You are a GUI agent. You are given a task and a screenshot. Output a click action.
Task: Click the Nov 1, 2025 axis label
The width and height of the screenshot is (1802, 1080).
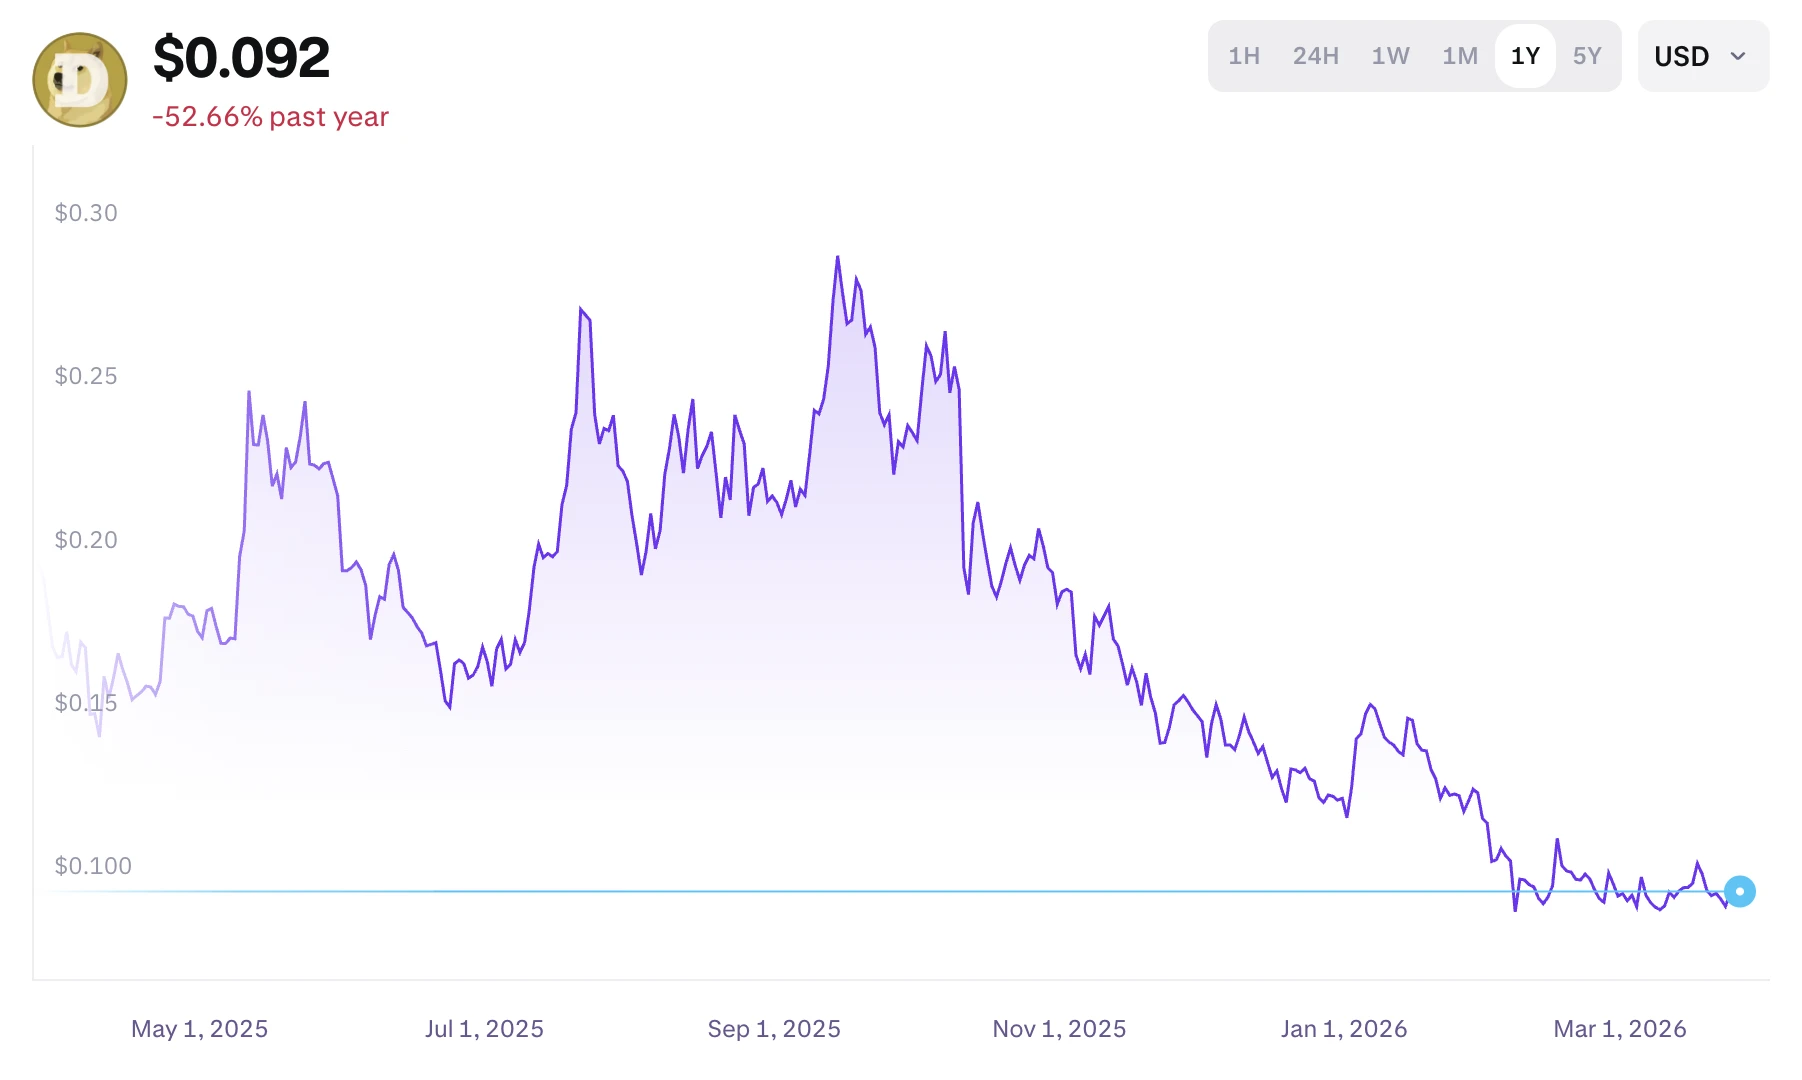click(x=1059, y=1029)
